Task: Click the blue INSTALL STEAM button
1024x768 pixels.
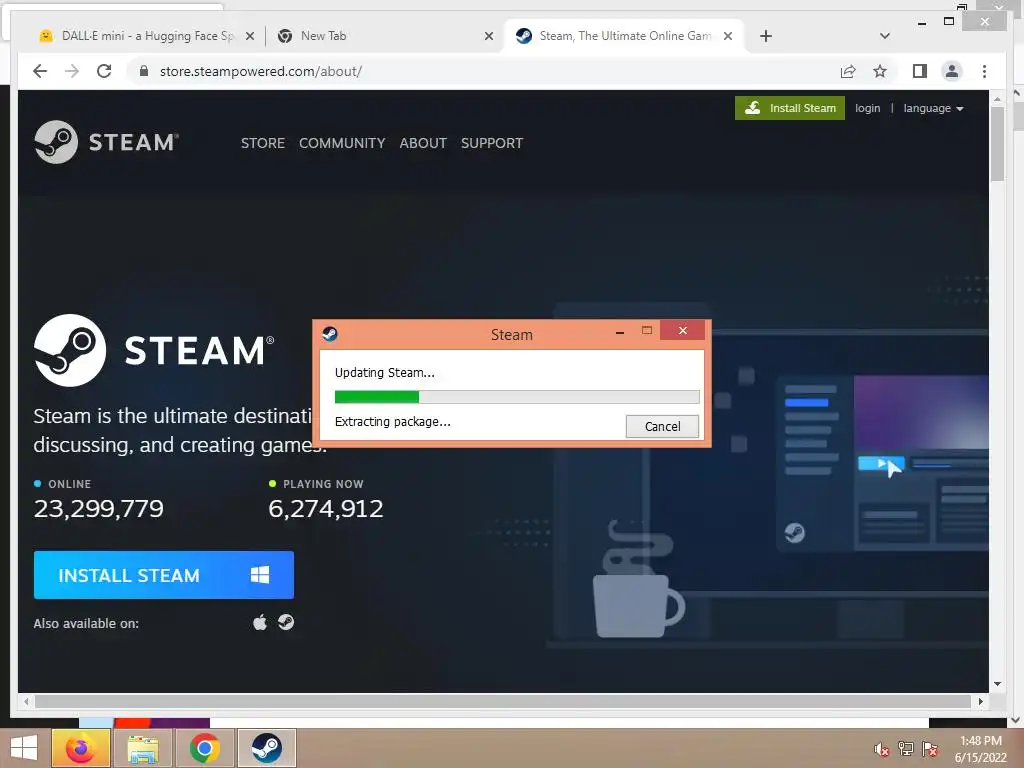Action: [x=163, y=575]
